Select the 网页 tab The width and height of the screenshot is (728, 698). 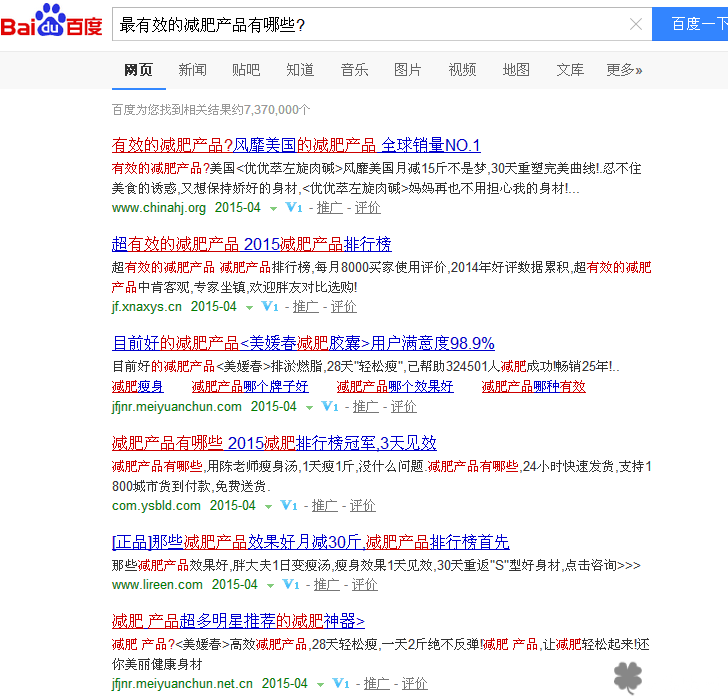(x=138, y=70)
